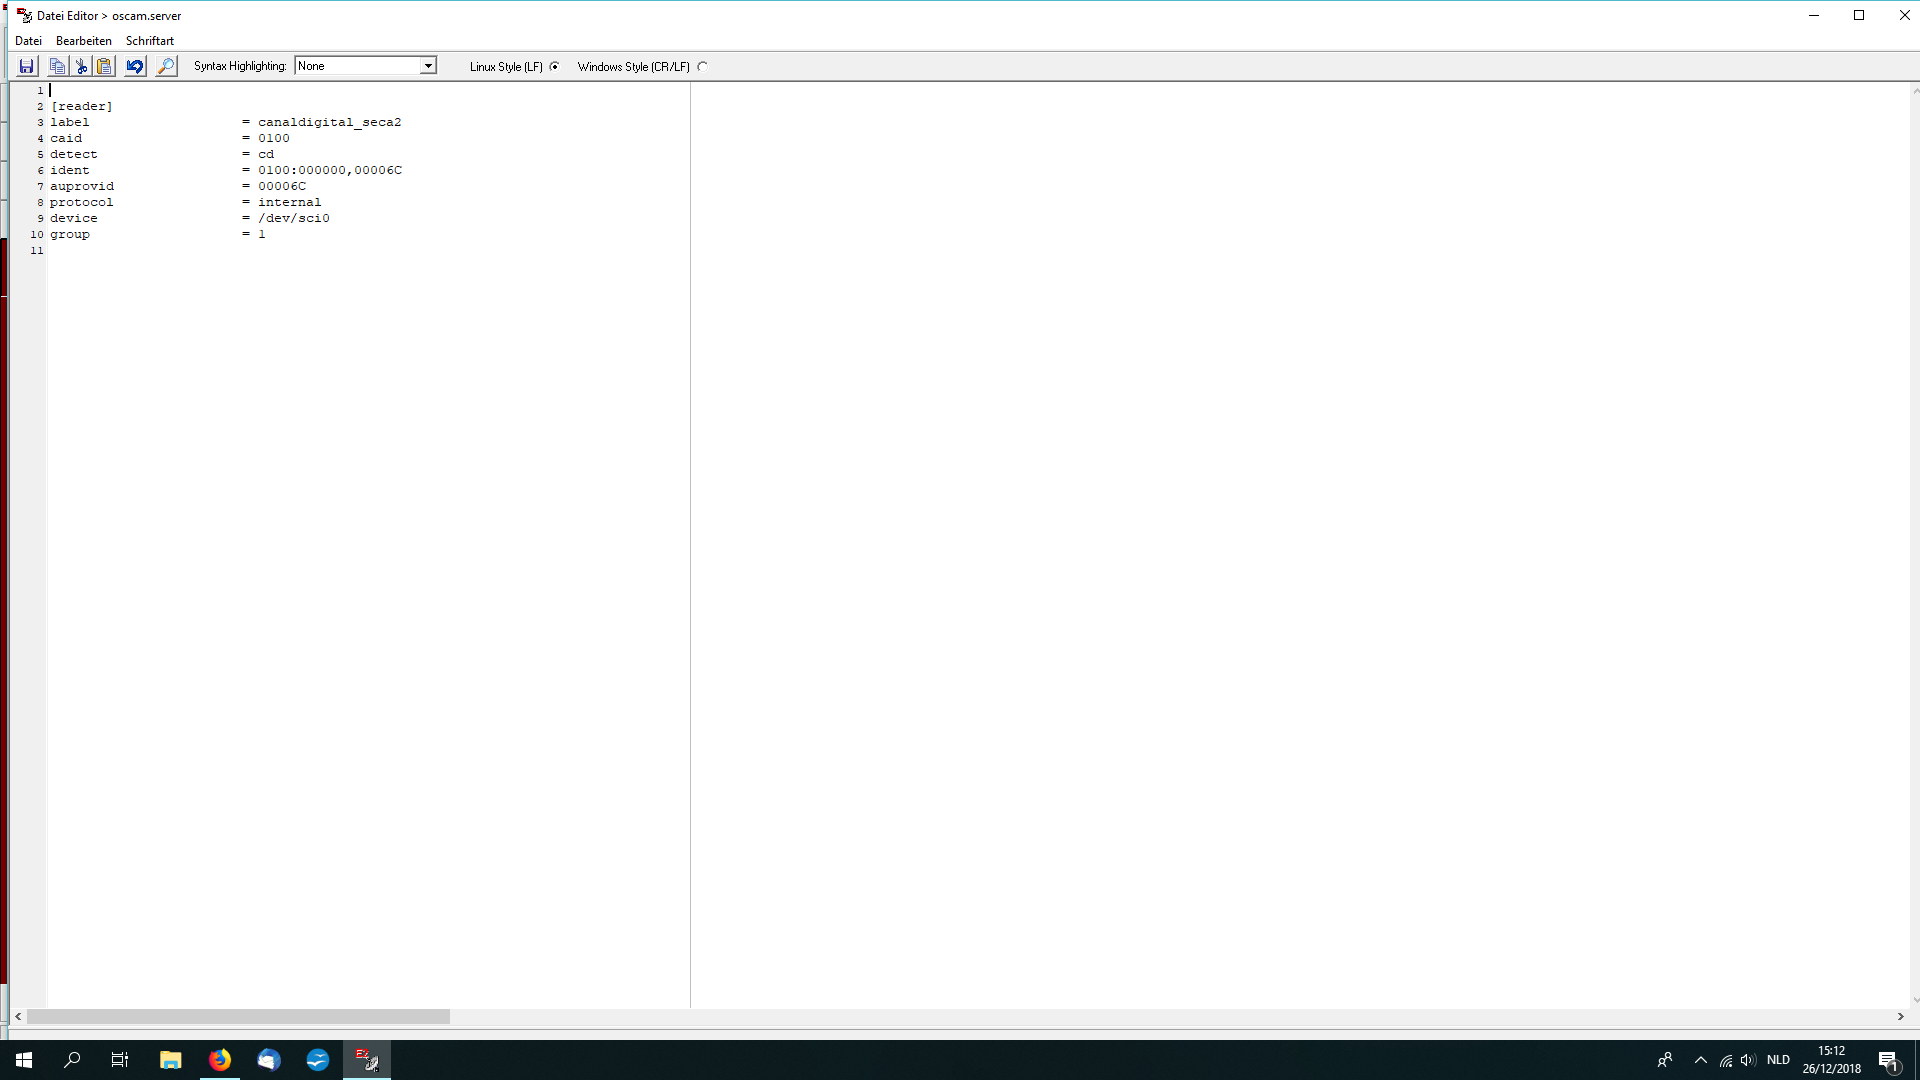This screenshot has height=1080, width=1920.
Task: Click the Undo arrow icon
Action: 135,66
